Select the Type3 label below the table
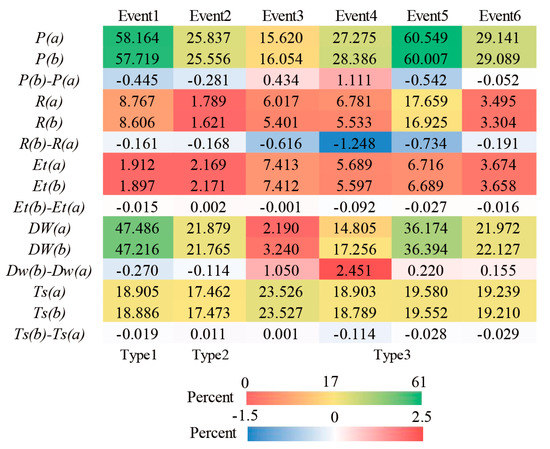 (392, 355)
